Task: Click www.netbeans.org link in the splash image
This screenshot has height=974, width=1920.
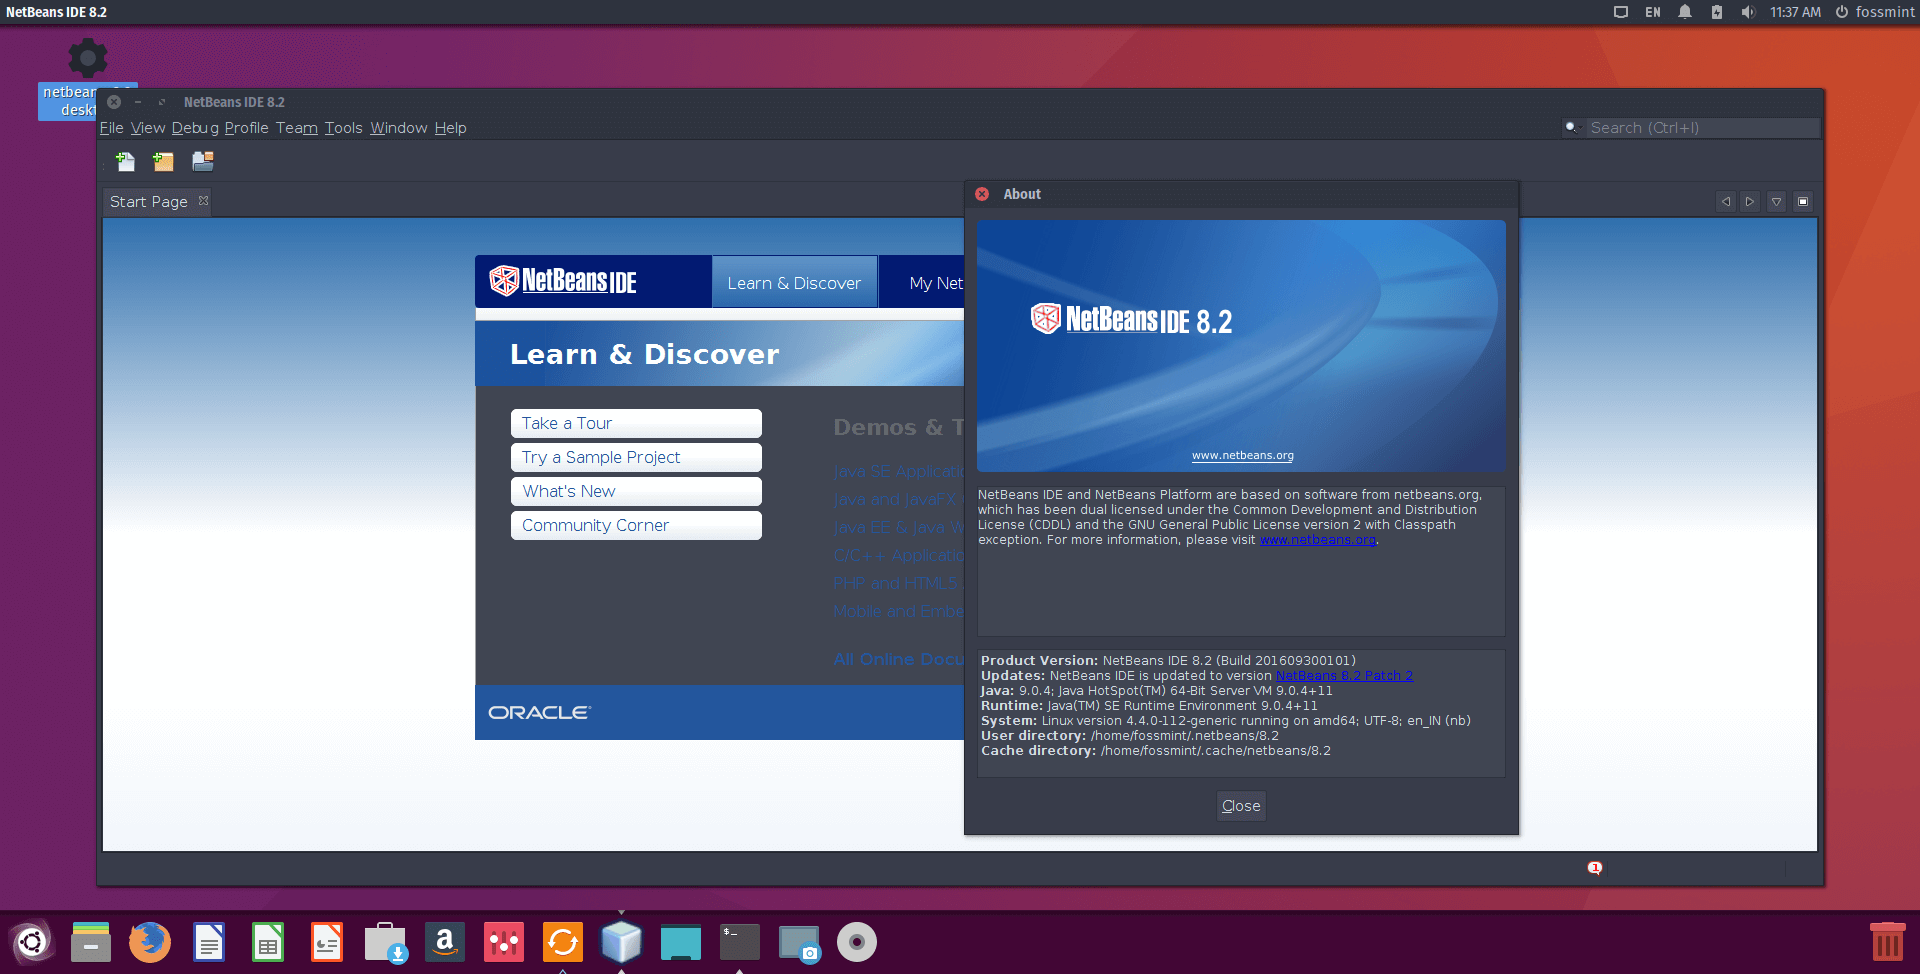Action: coord(1243,455)
